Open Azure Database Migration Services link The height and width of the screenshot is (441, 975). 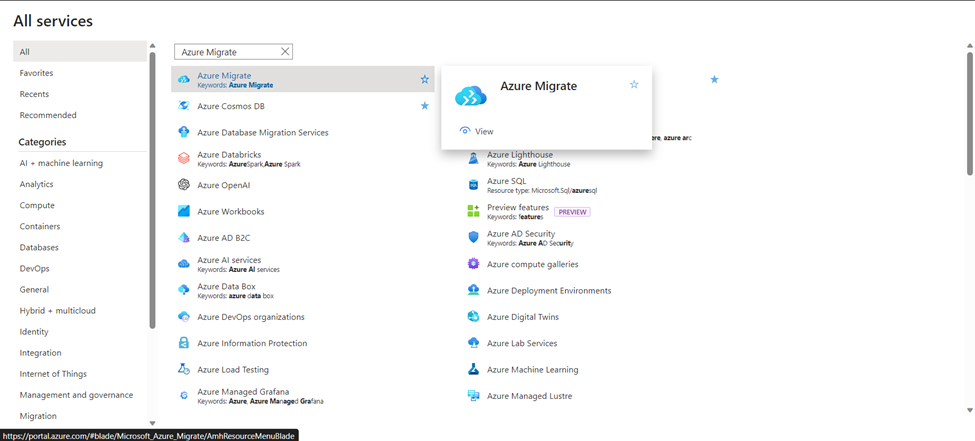click(x=263, y=132)
